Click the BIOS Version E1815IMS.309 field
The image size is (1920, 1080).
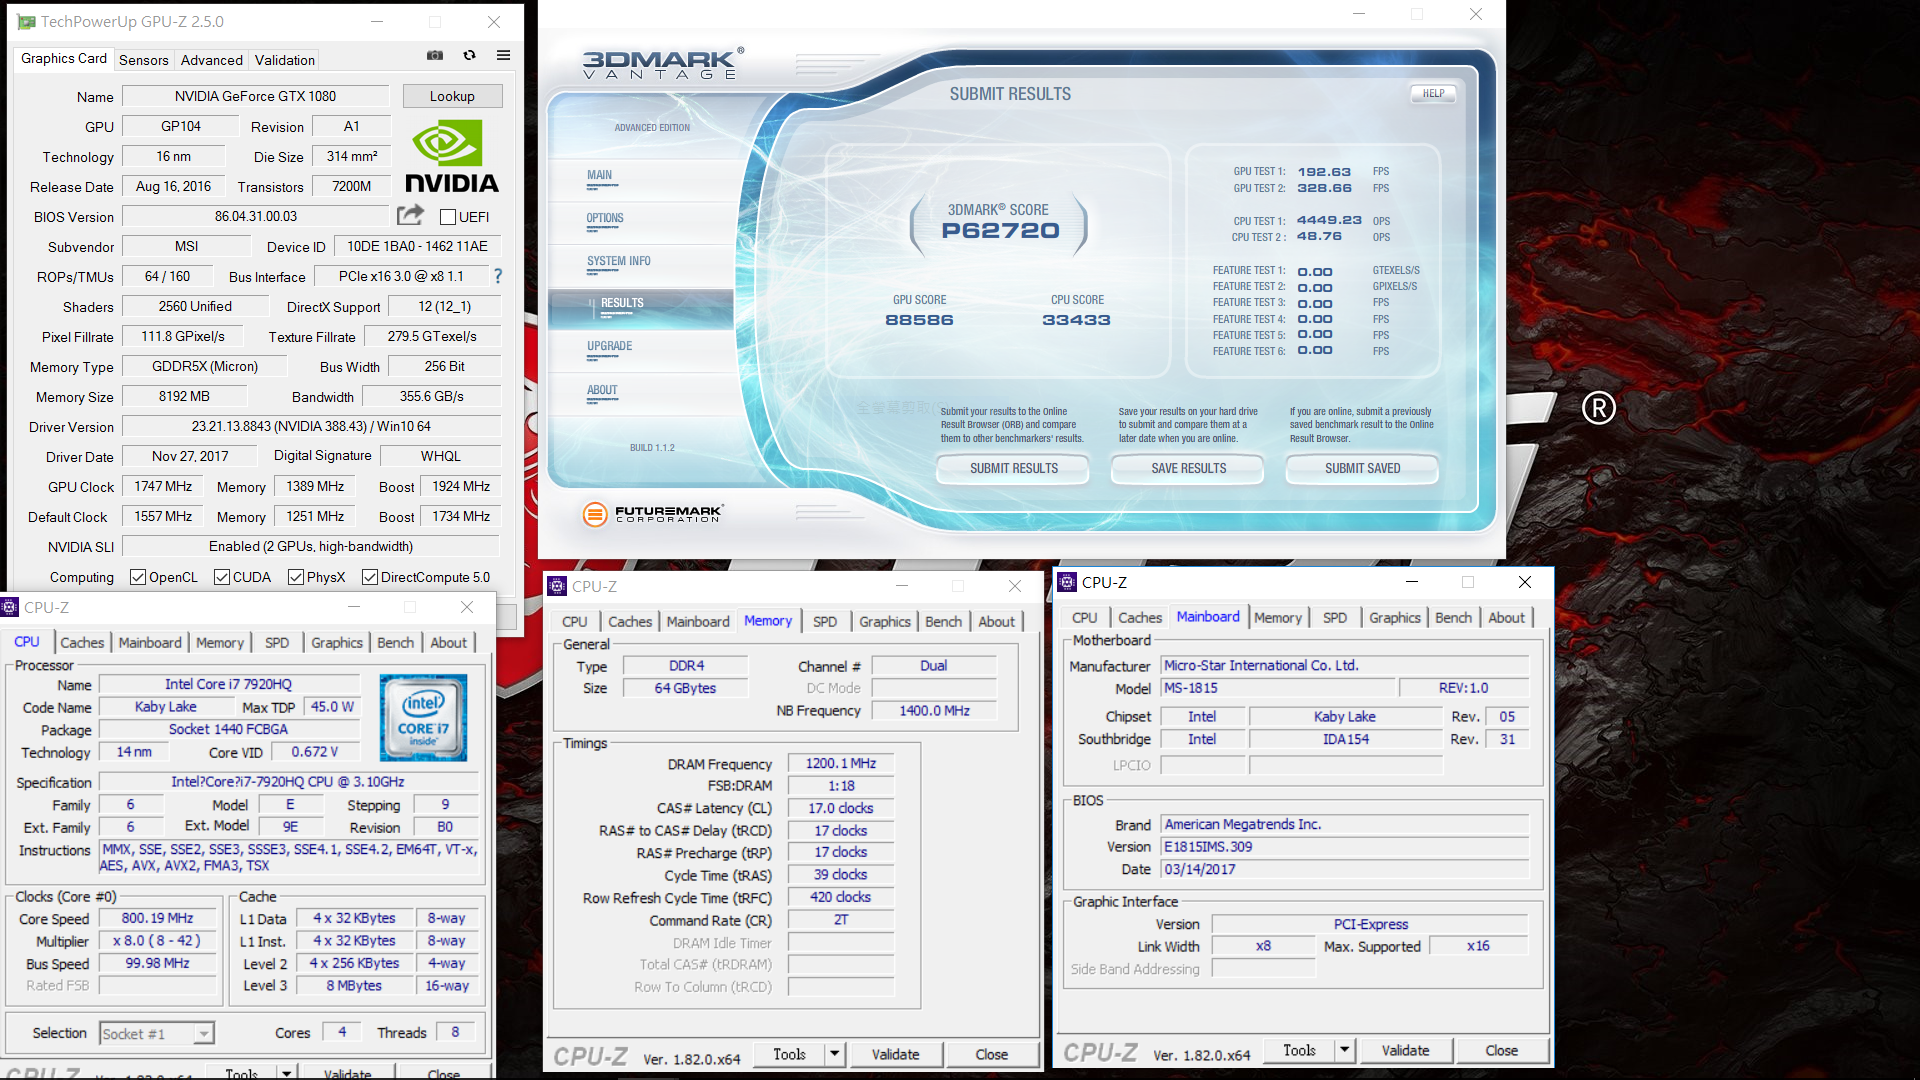pyautogui.click(x=1344, y=846)
